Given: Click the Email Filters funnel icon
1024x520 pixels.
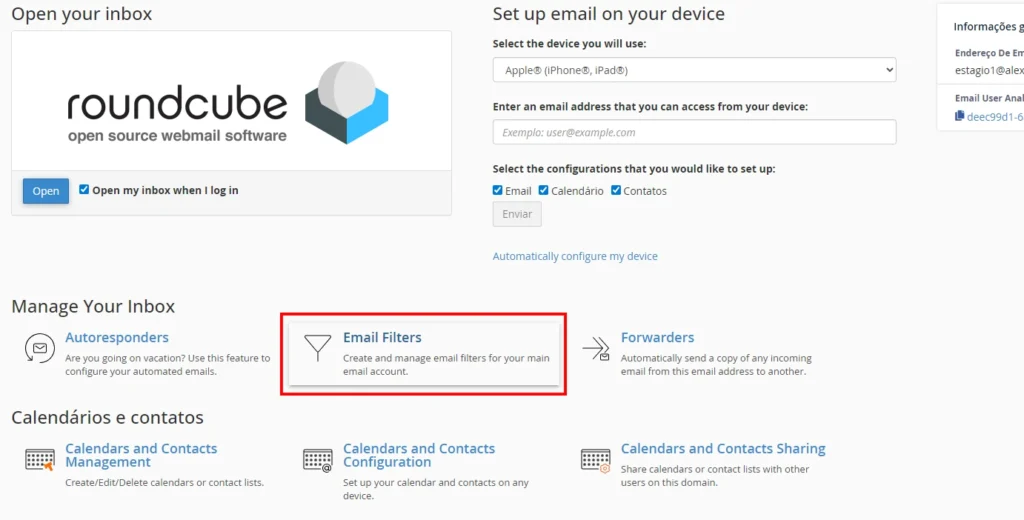Looking at the screenshot, I should (317, 348).
